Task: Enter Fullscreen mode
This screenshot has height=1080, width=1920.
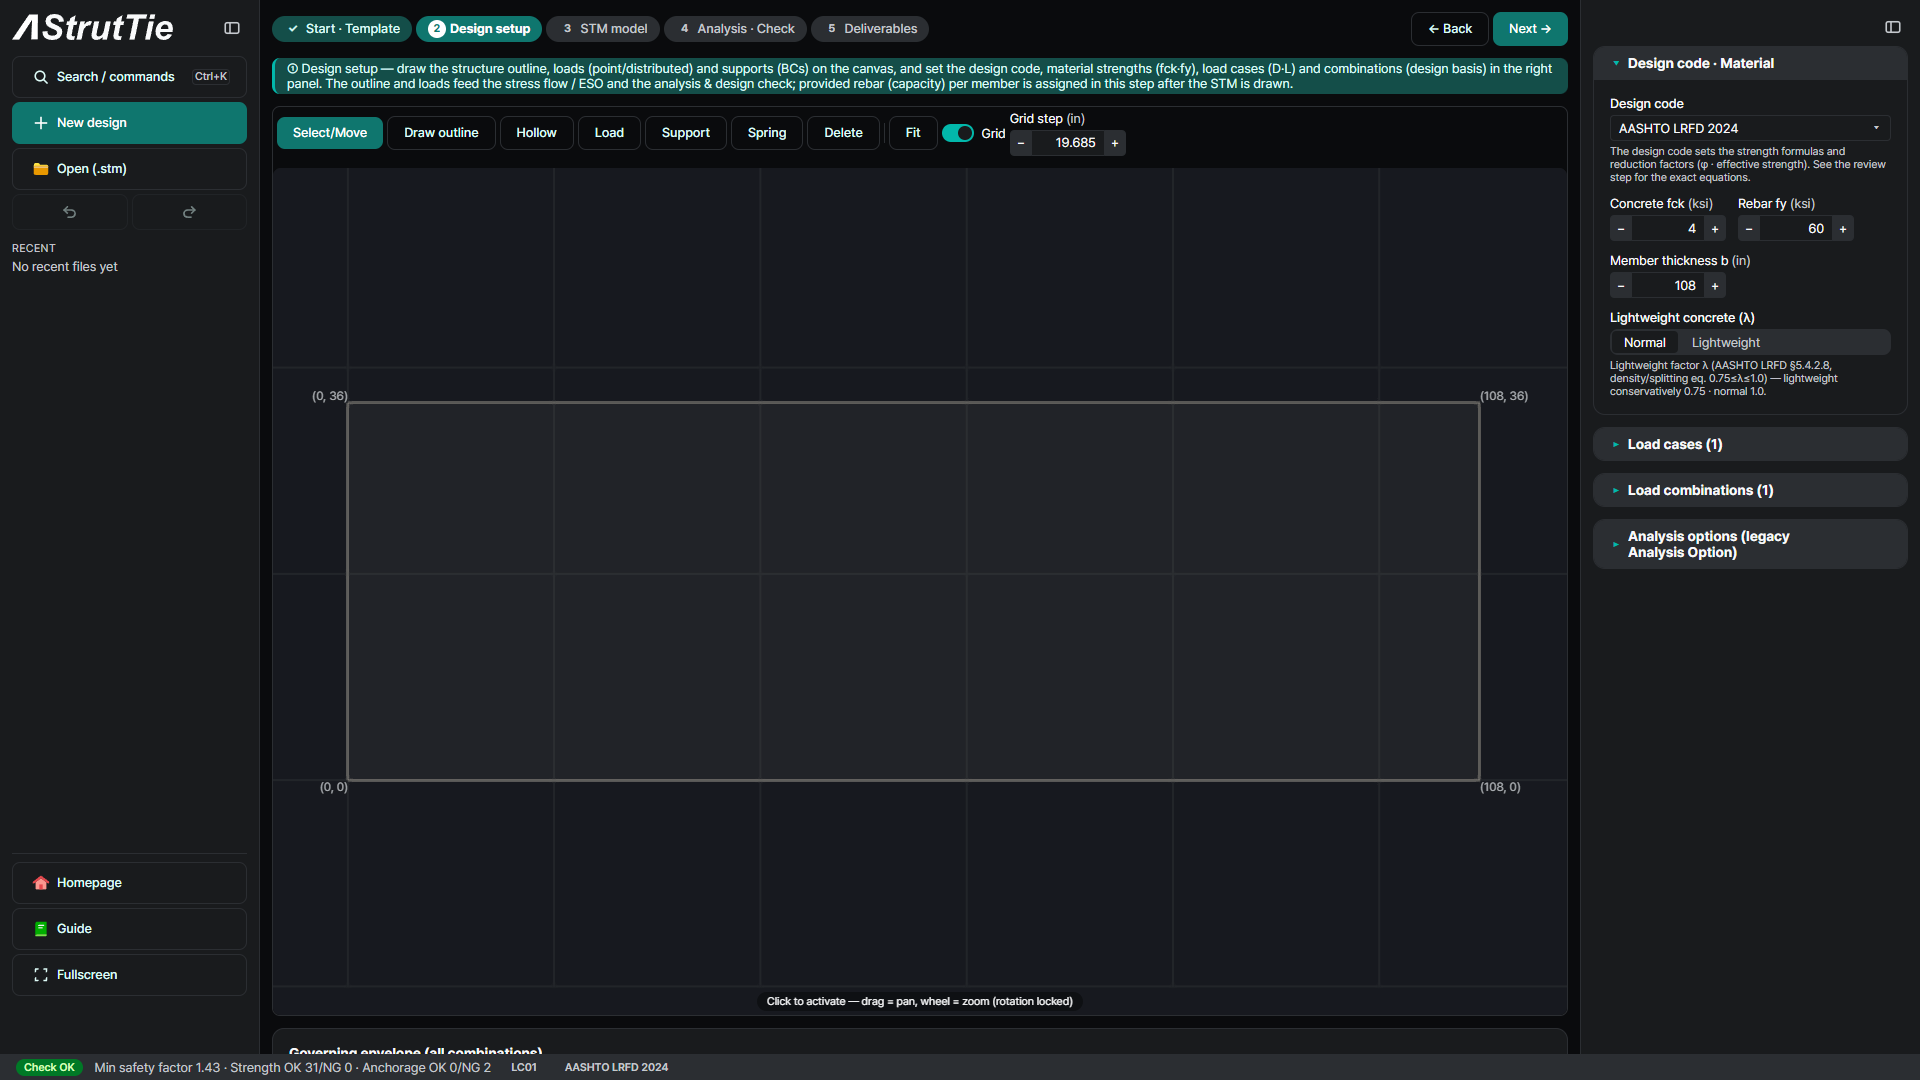Action: pos(129,975)
